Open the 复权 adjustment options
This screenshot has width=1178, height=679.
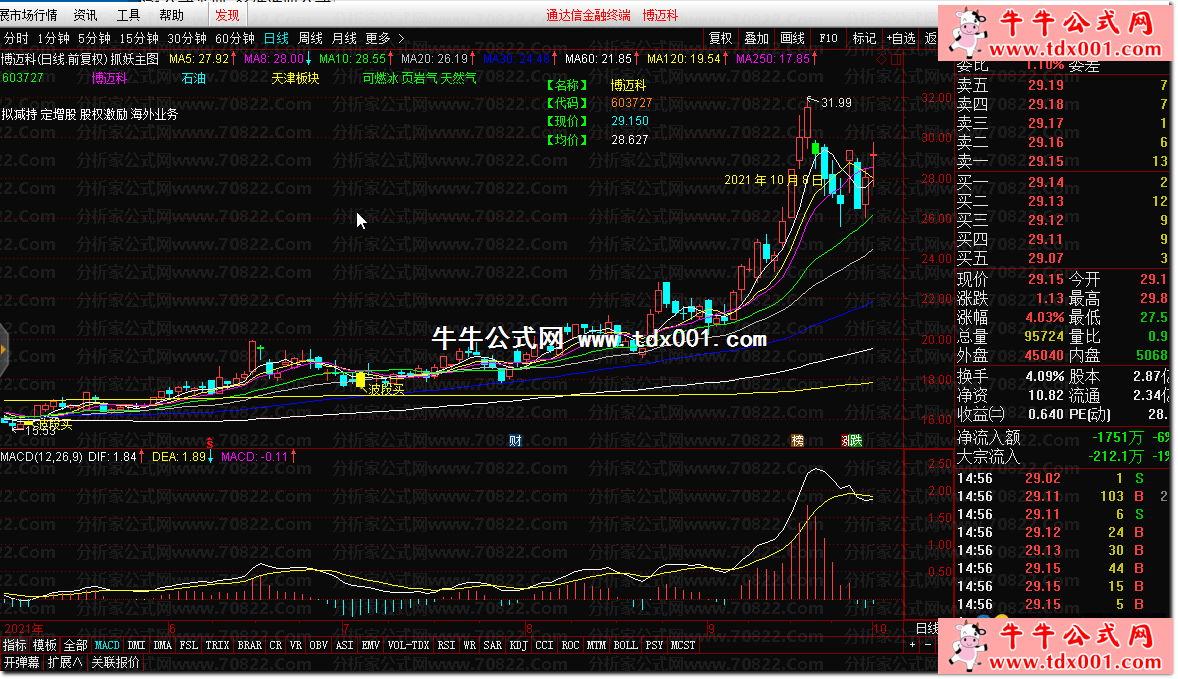tap(720, 38)
